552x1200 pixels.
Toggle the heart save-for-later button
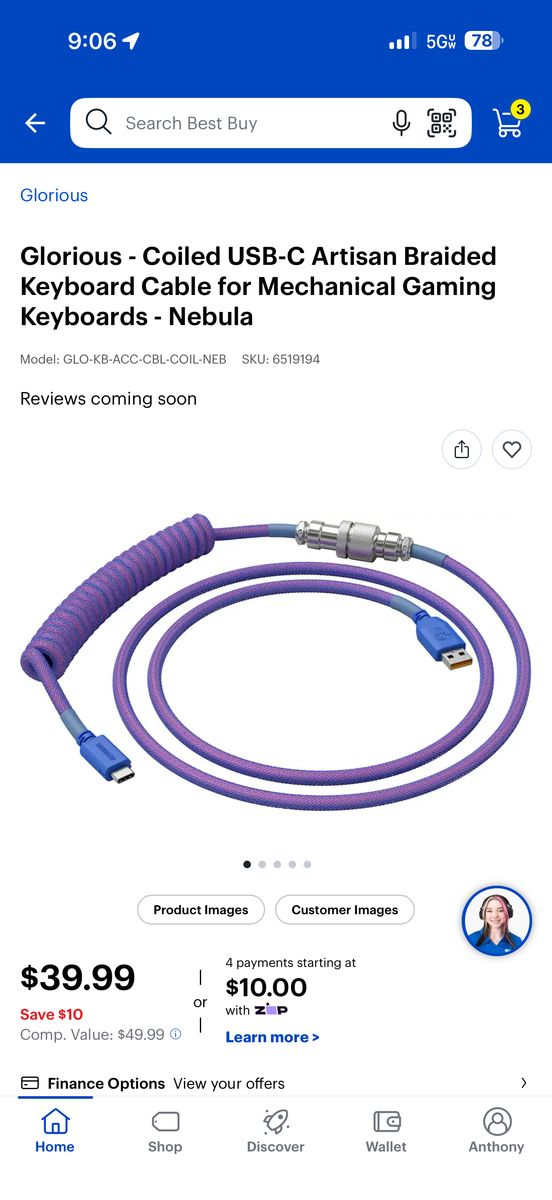coord(512,450)
